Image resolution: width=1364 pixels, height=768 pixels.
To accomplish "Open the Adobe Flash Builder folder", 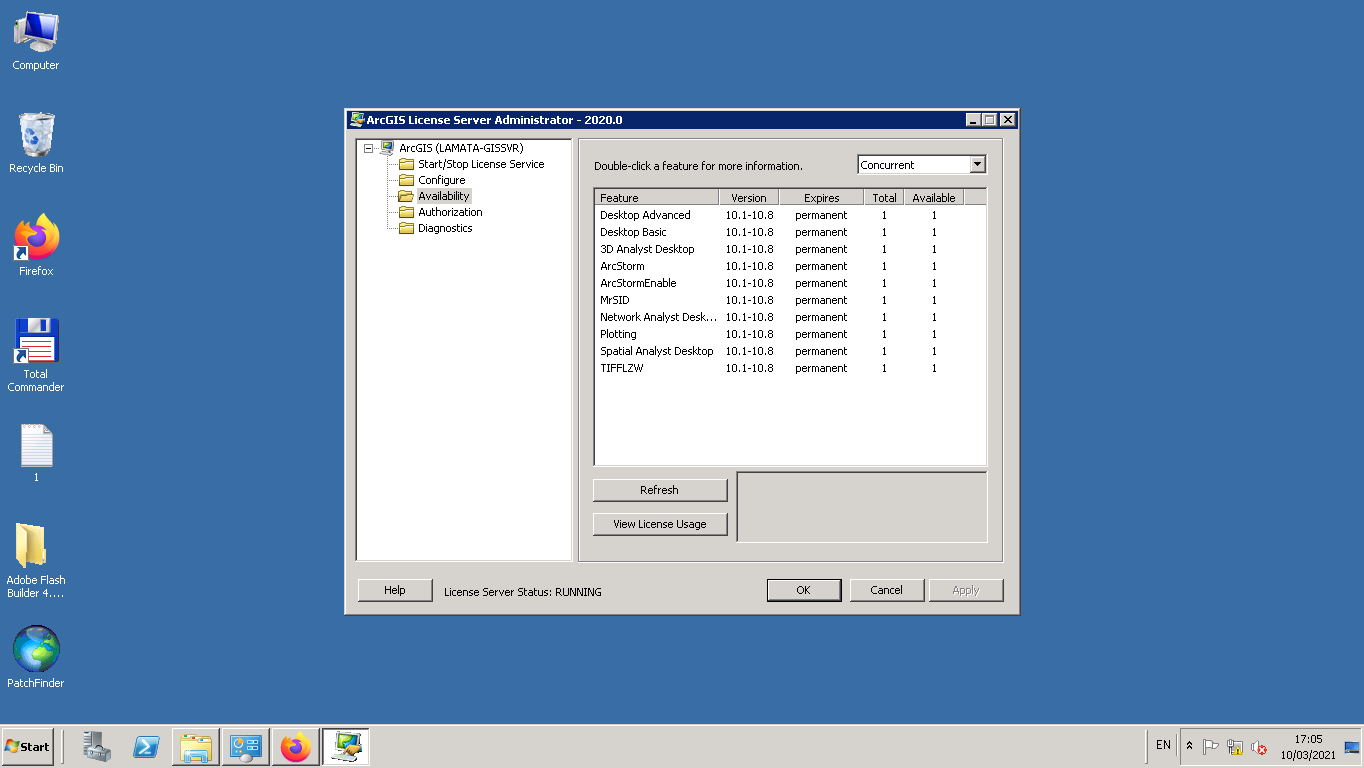I will click(x=36, y=560).
